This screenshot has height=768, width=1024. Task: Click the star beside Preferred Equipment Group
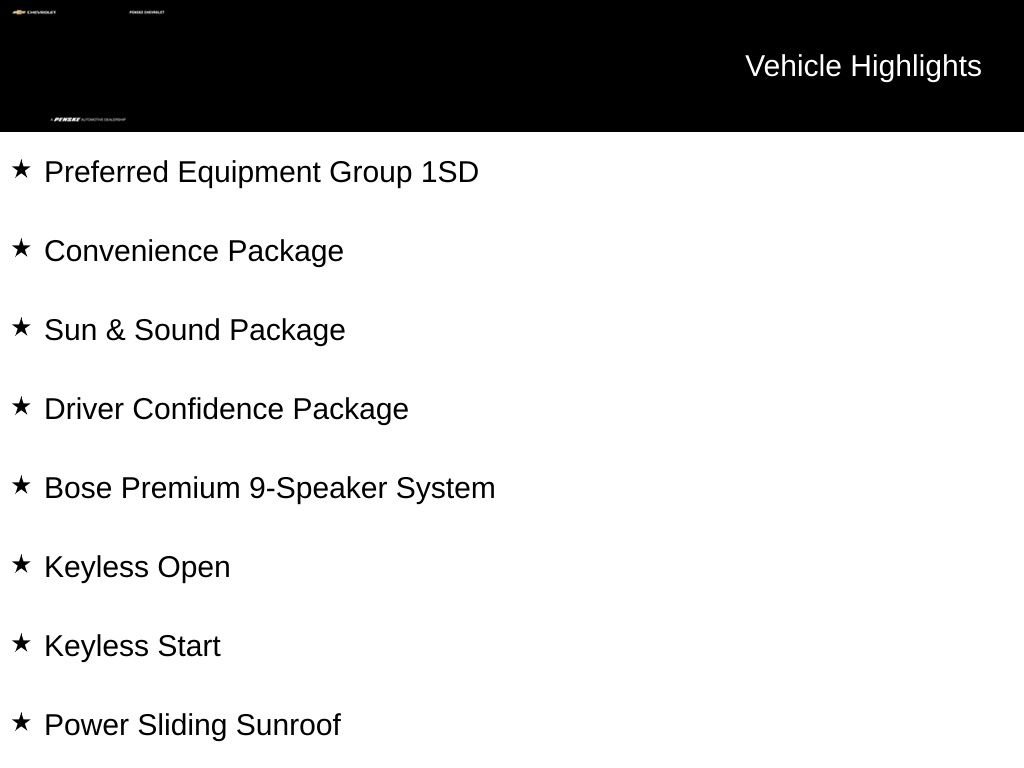22,170
